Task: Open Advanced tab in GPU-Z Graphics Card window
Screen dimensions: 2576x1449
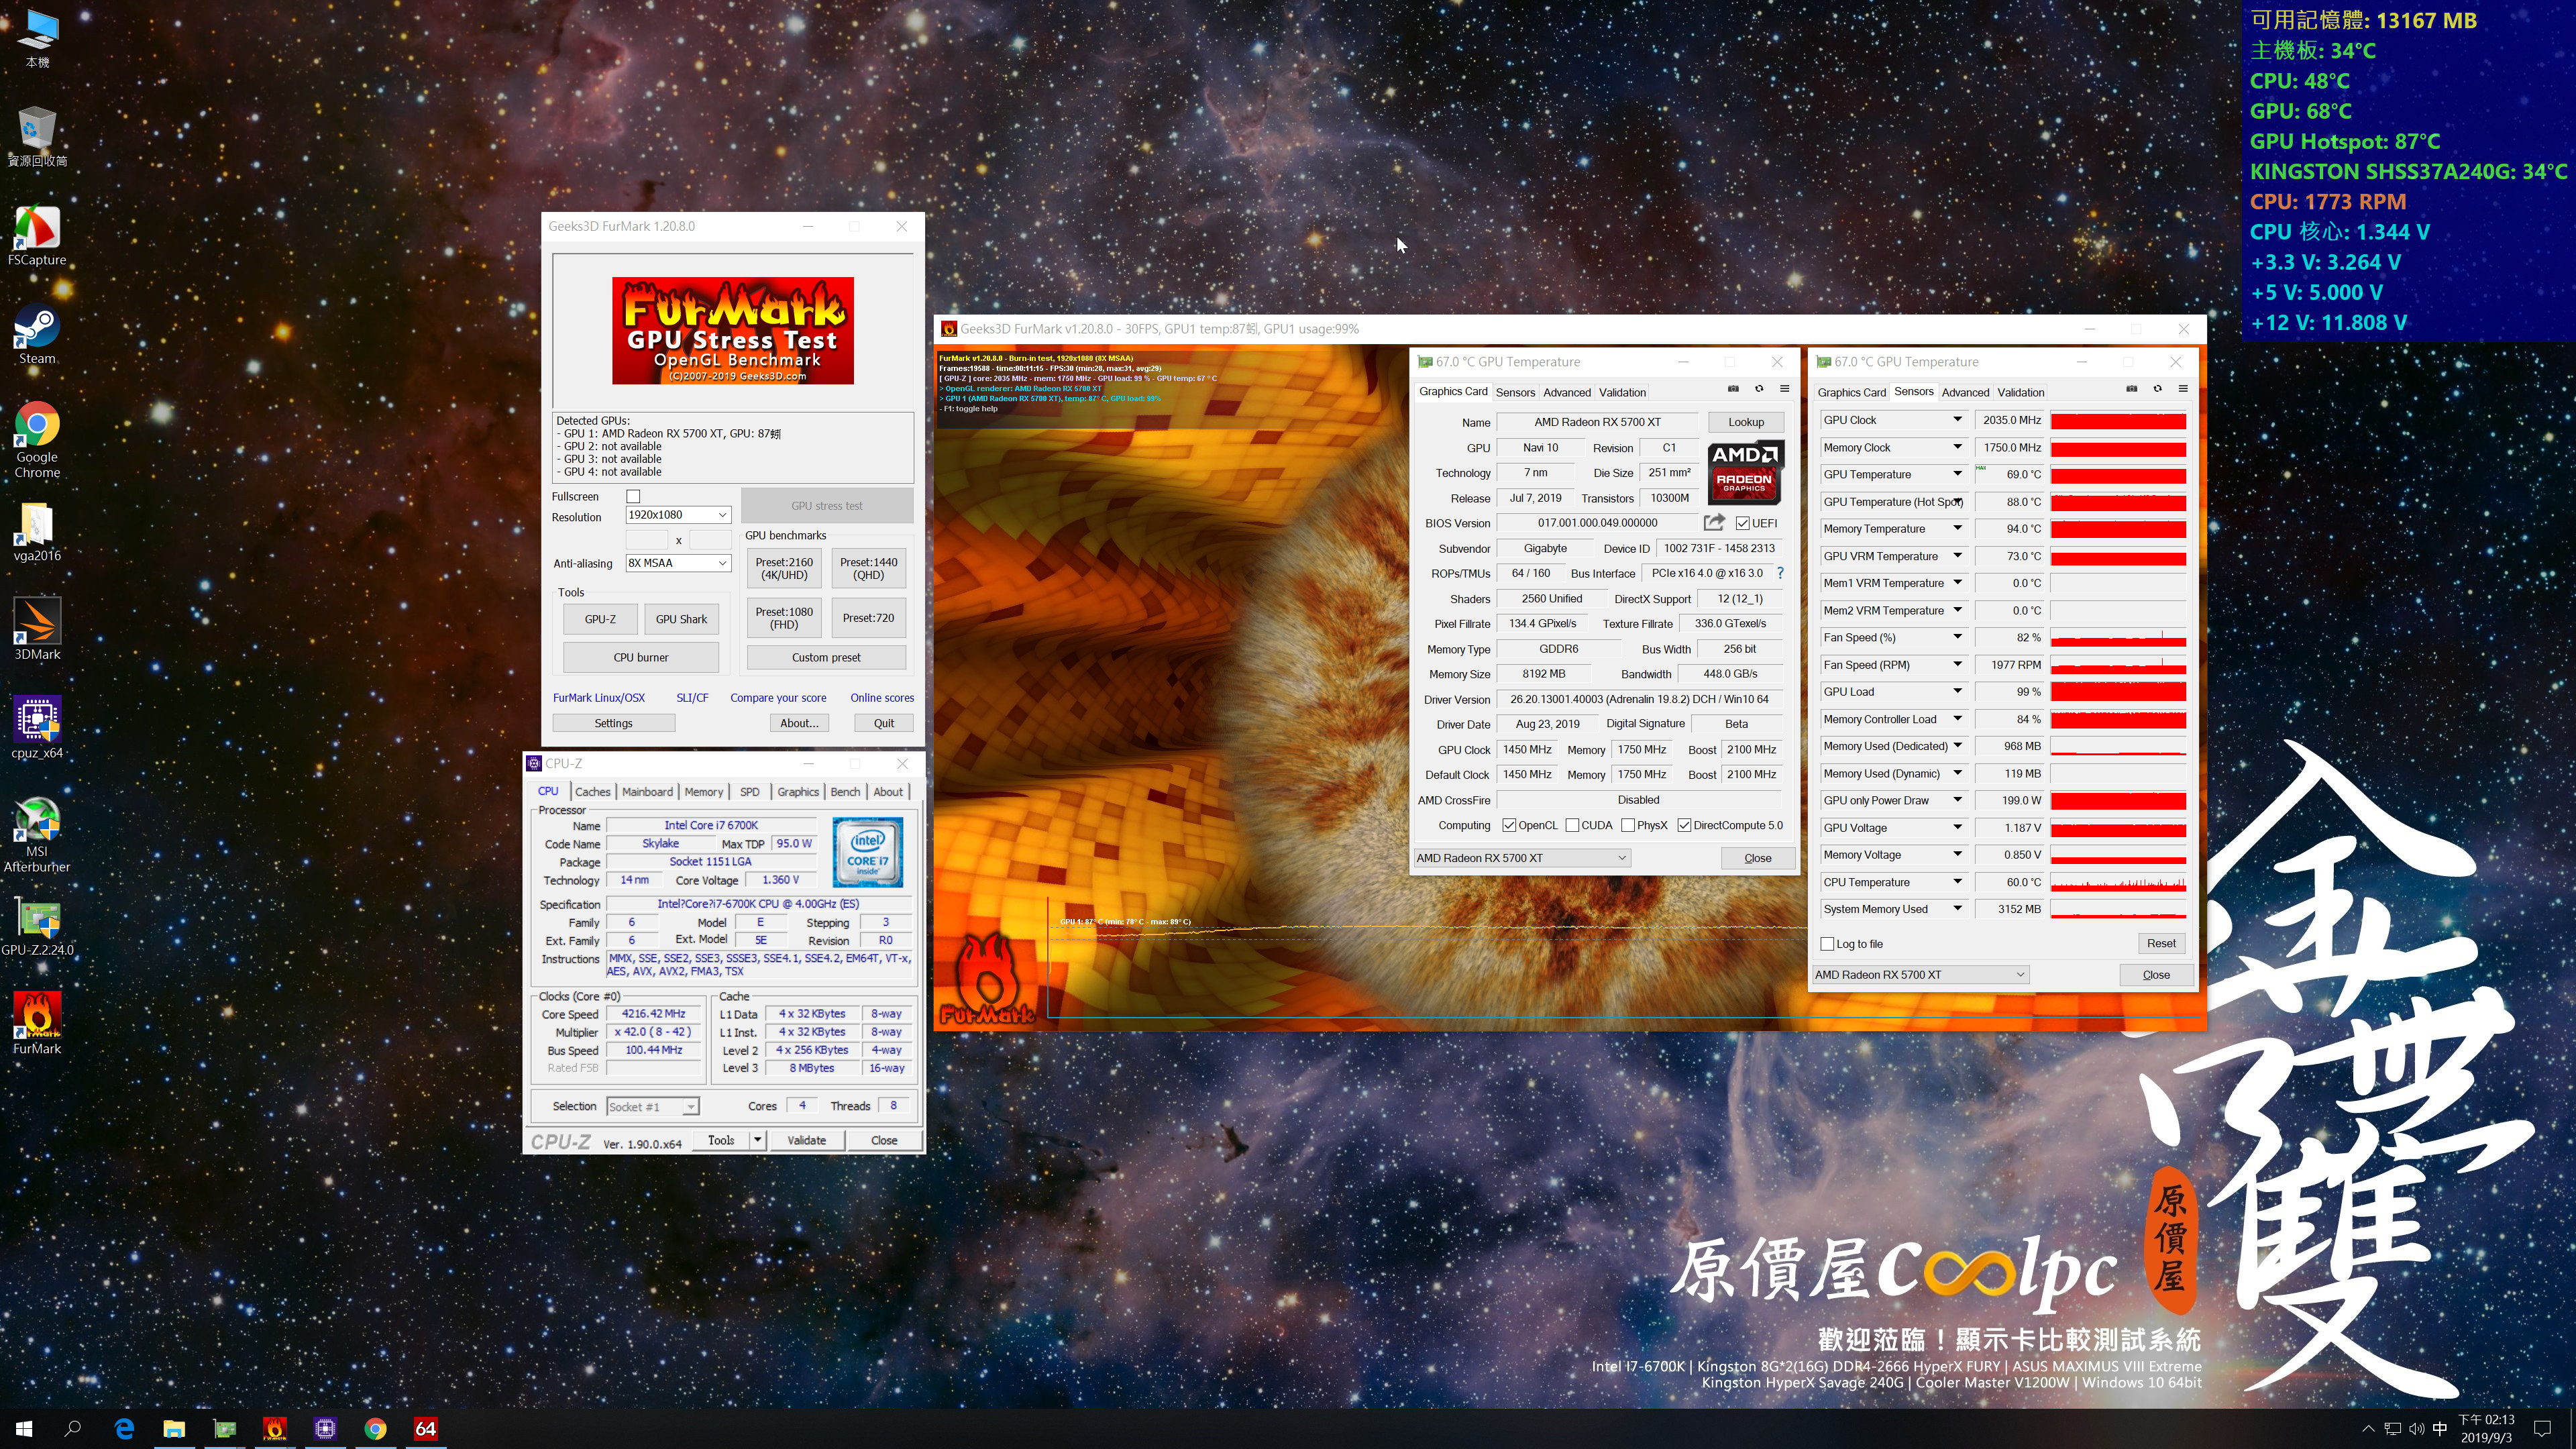Action: click(1566, 392)
